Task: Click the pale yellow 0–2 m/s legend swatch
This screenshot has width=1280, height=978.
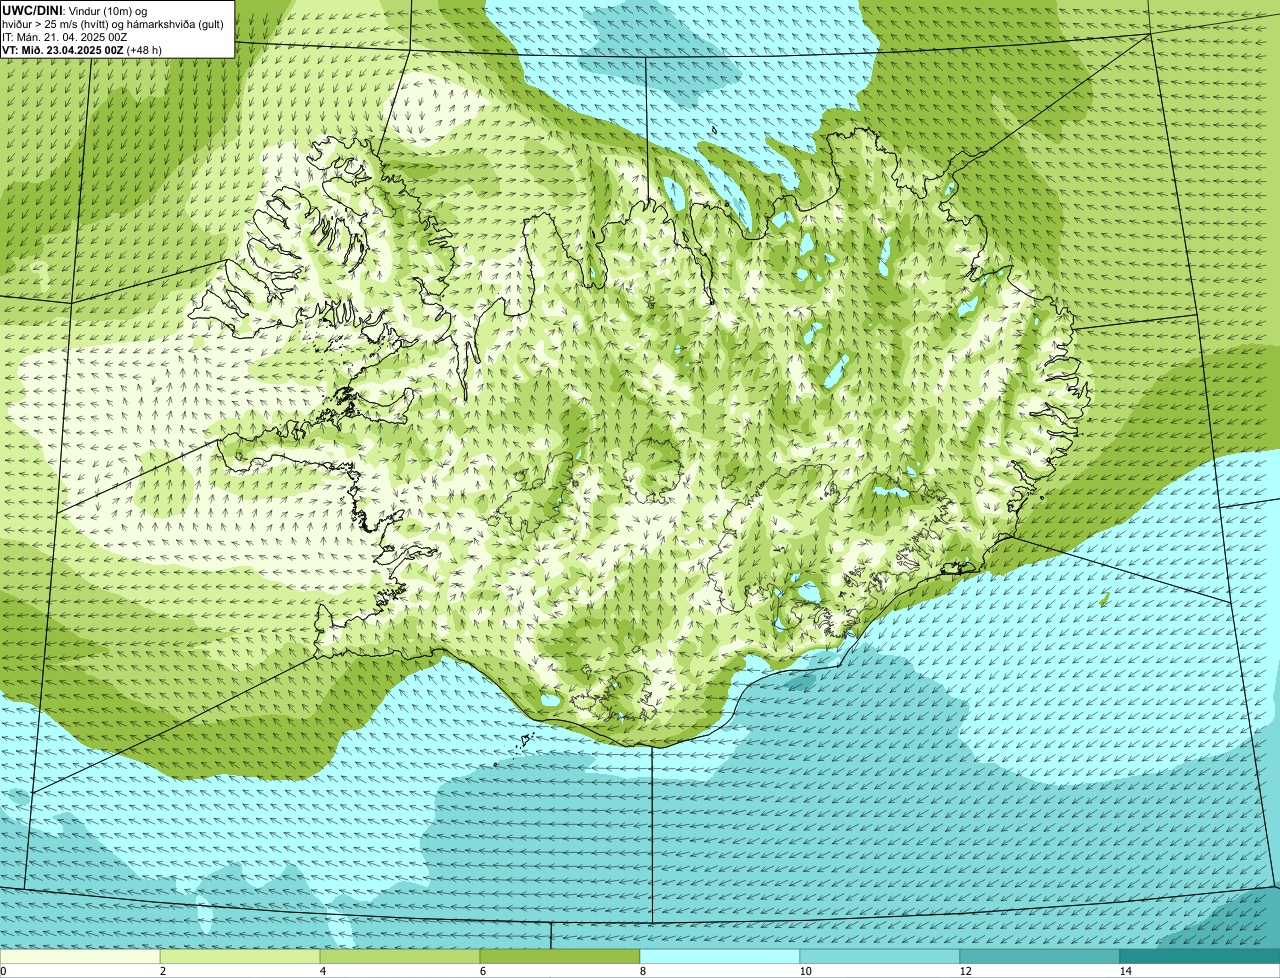Action: click(80, 956)
